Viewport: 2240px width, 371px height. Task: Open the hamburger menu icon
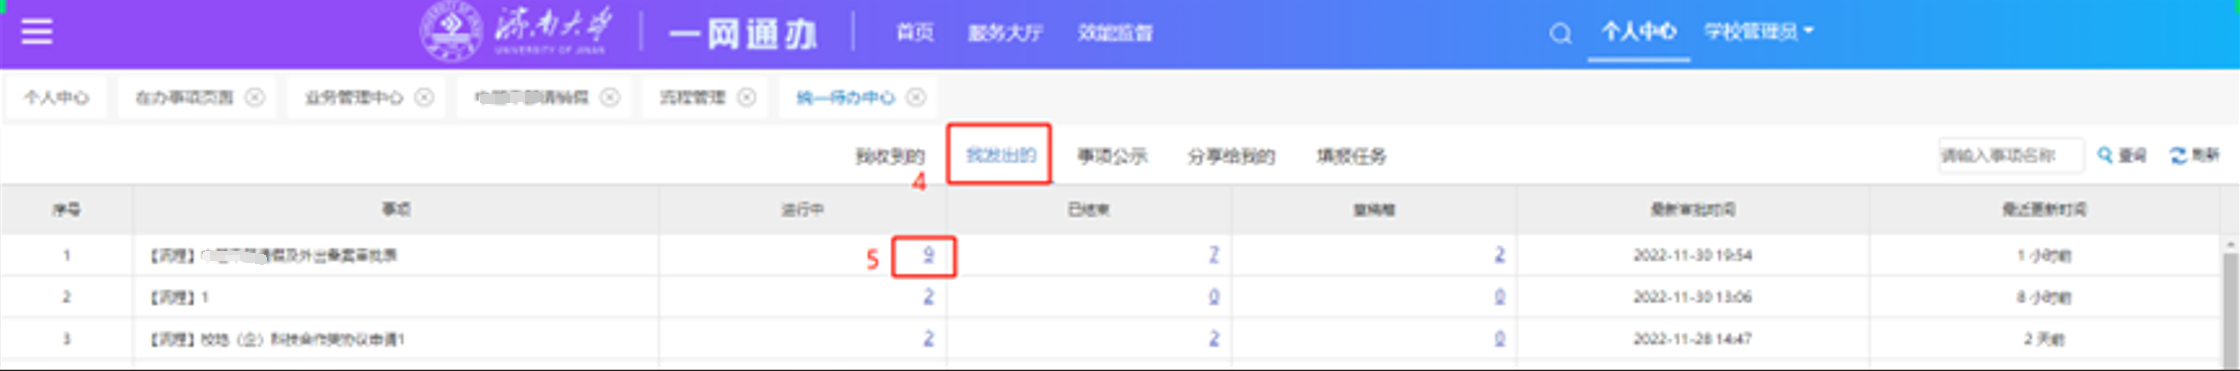pos(37,32)
